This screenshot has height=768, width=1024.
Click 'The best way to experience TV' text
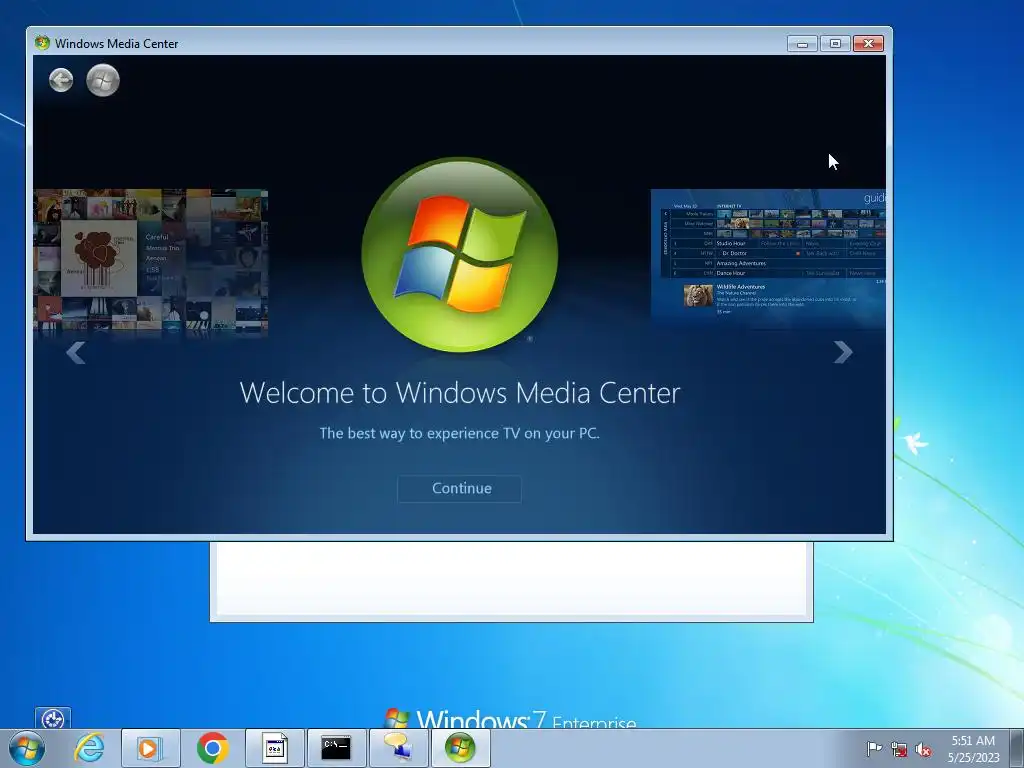459,434
